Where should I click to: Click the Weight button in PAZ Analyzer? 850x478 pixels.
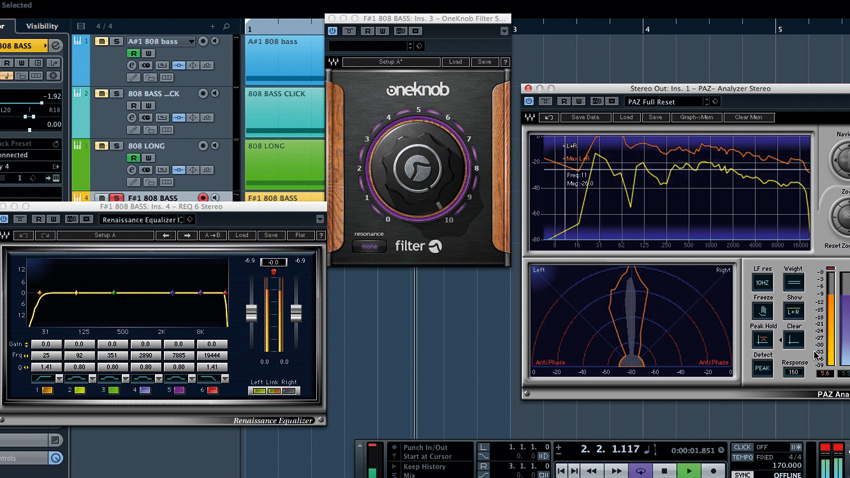tap(794, 282)
